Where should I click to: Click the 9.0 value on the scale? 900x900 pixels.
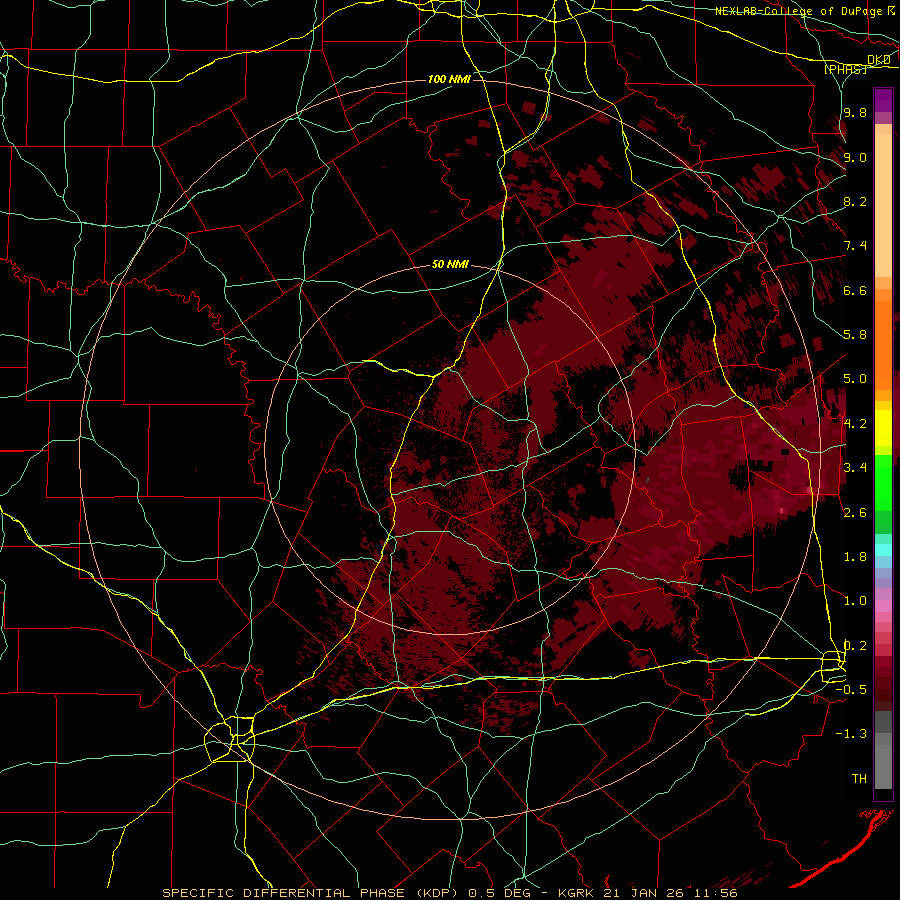(855, 157)
